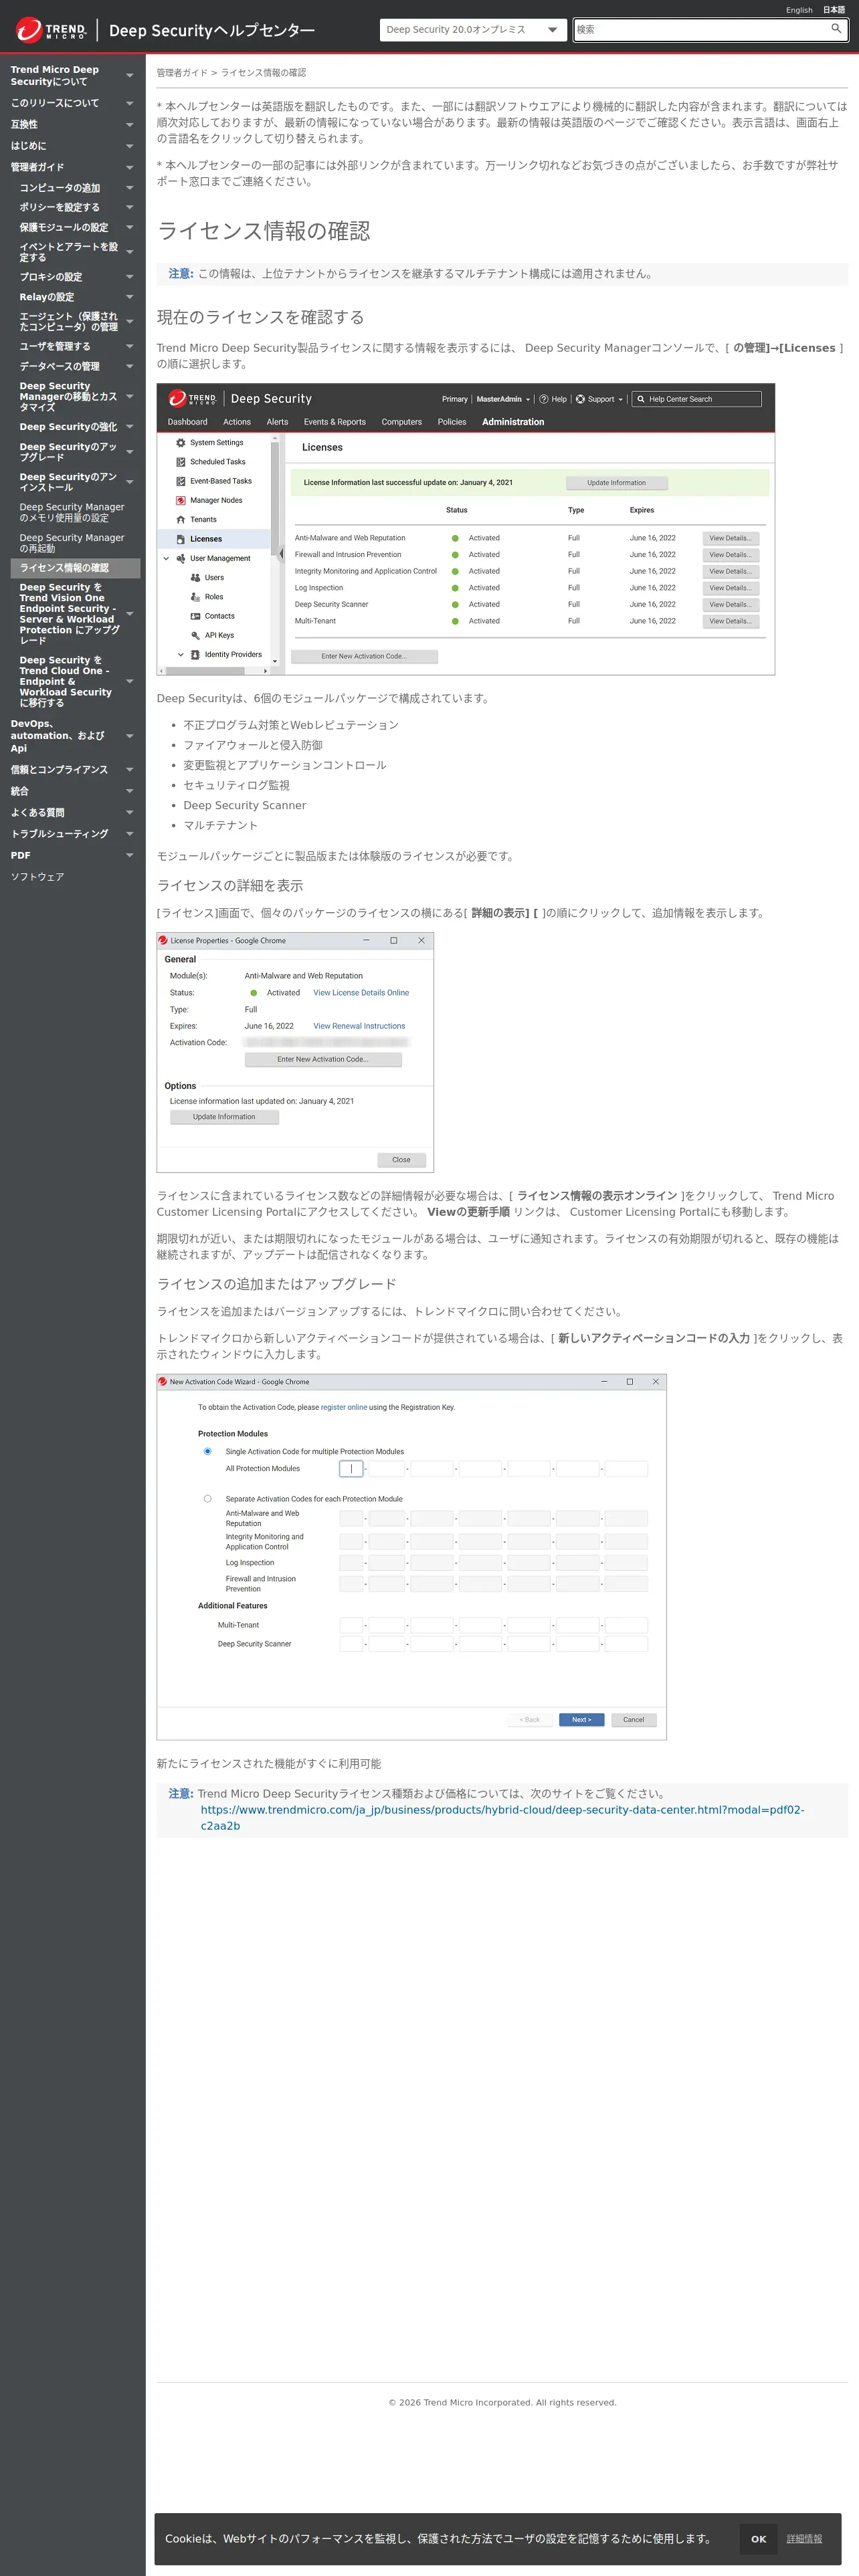Open Deep Securityのアップグレード sidebar item

[68, 452]
